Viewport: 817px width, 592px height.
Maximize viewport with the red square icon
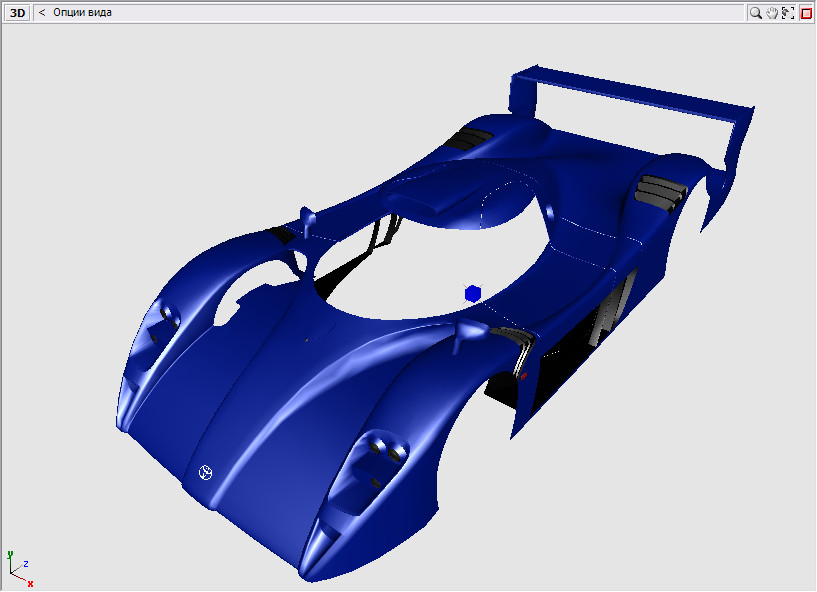pos(806,13)
